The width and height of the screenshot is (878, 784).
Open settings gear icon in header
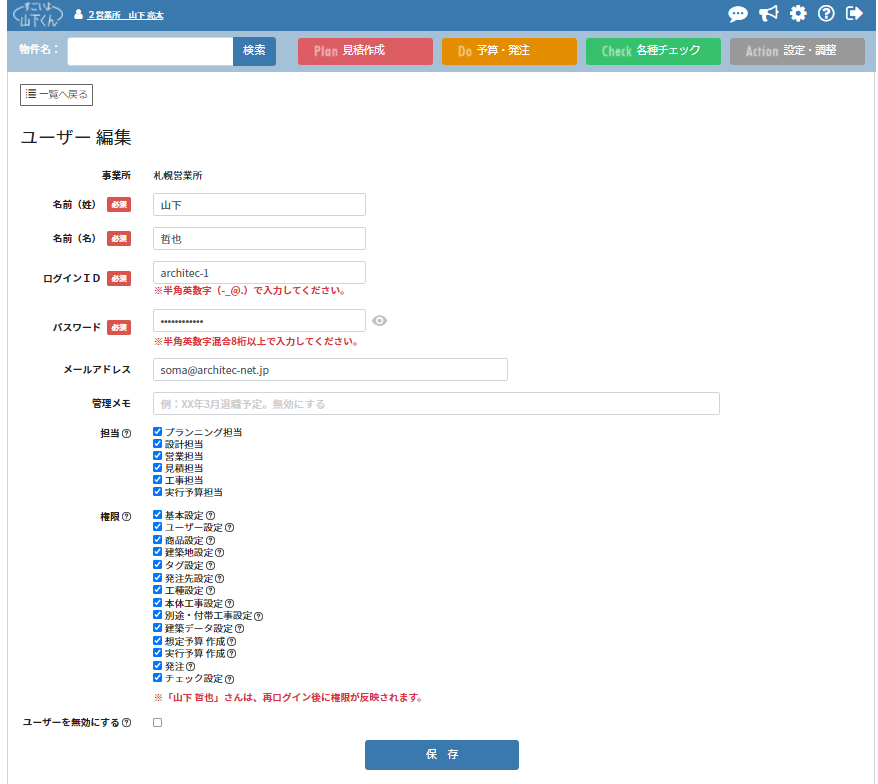[798, 14]
